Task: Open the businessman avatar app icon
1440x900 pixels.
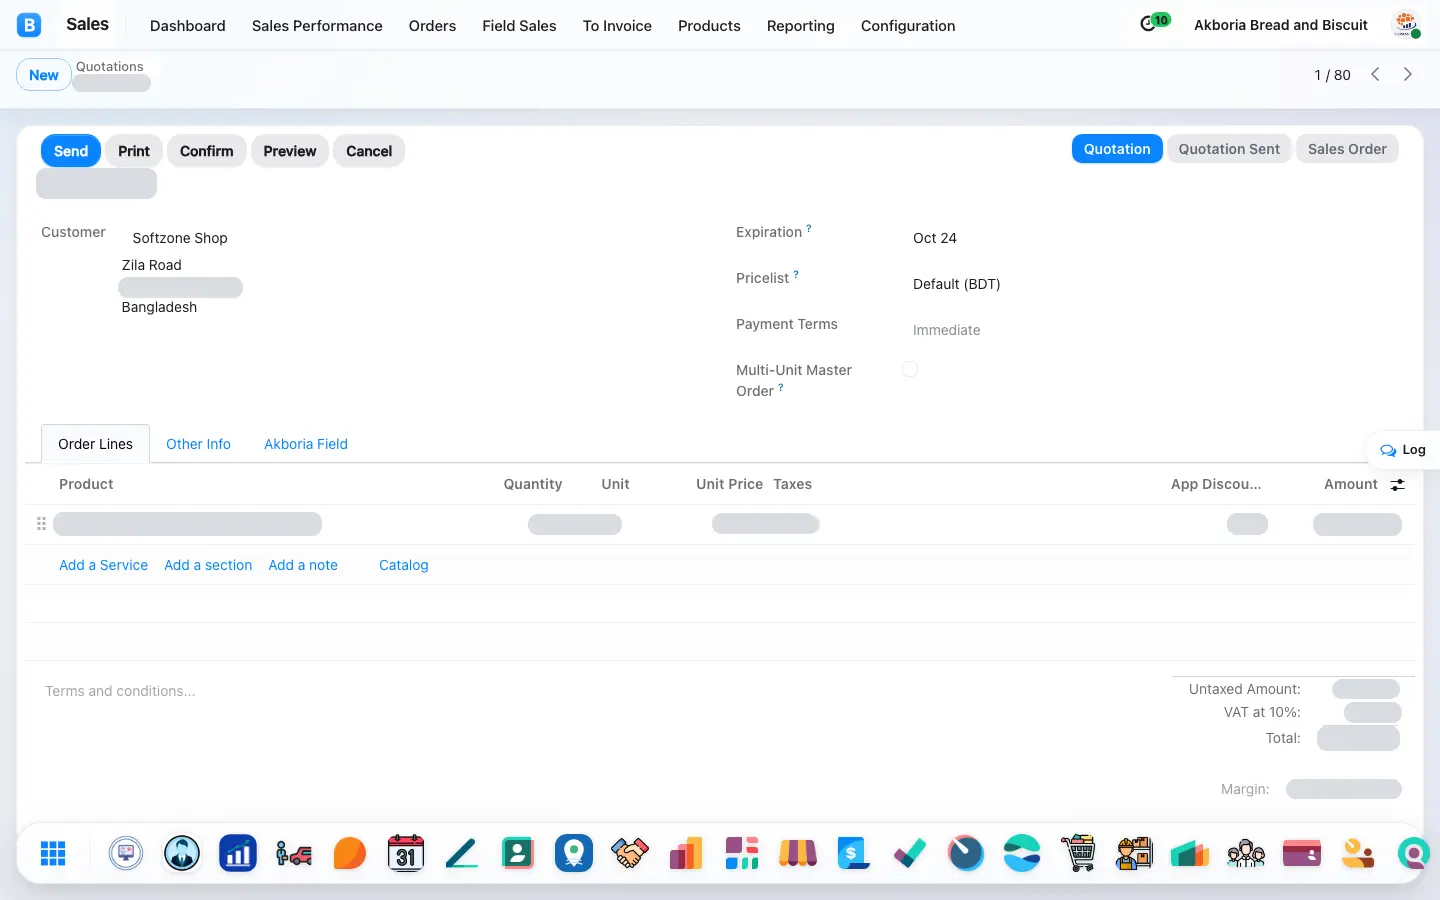Action: pos(182,853)
